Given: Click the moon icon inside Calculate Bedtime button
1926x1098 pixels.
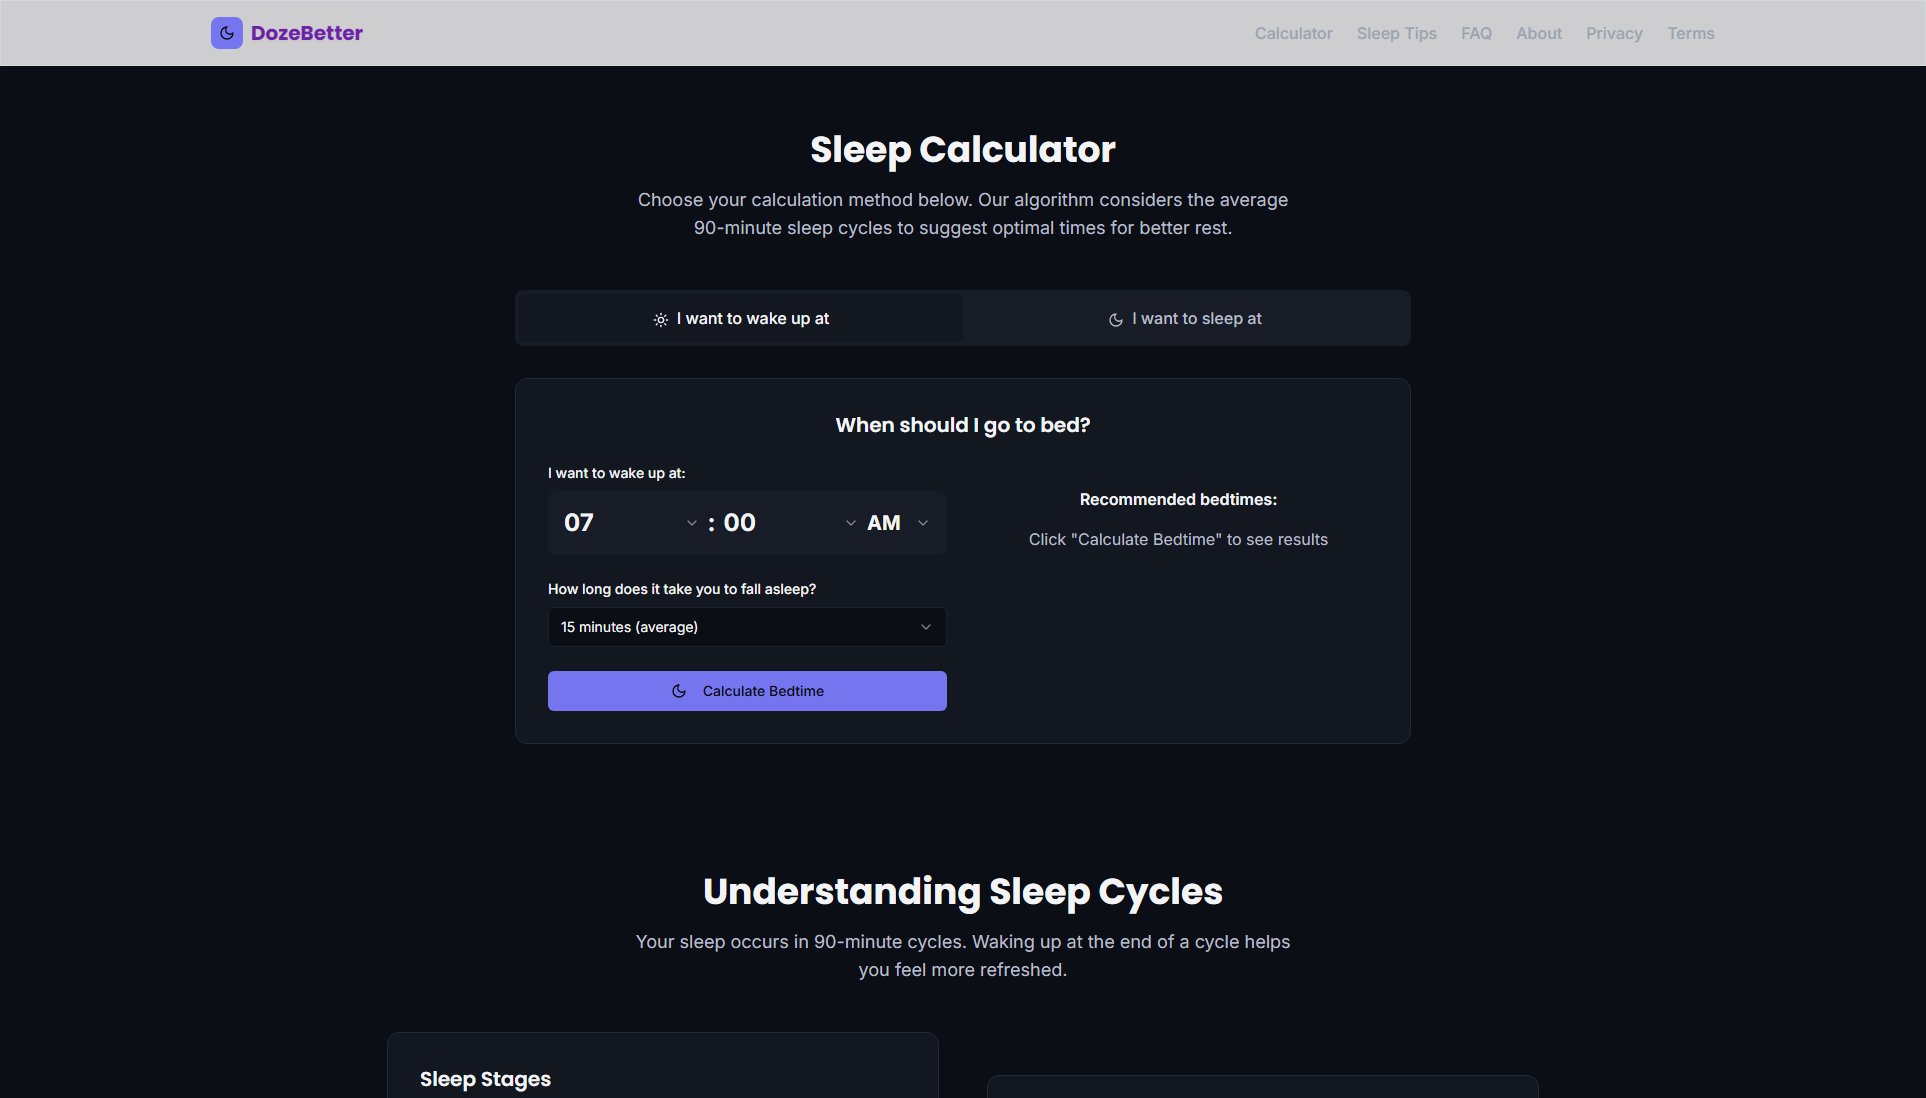Looking at the screenshot, I should (679, 691).
